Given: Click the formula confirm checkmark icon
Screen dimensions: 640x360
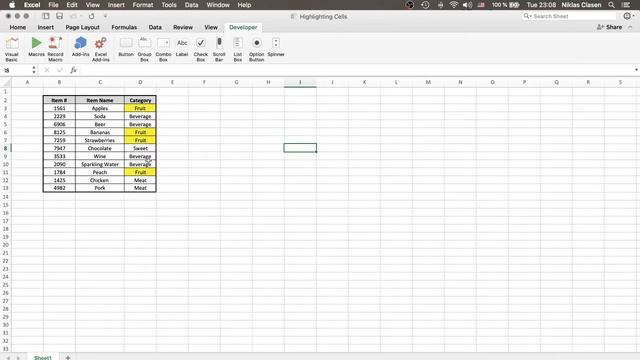Looking at the screenshot, I should tap(60, 70).
